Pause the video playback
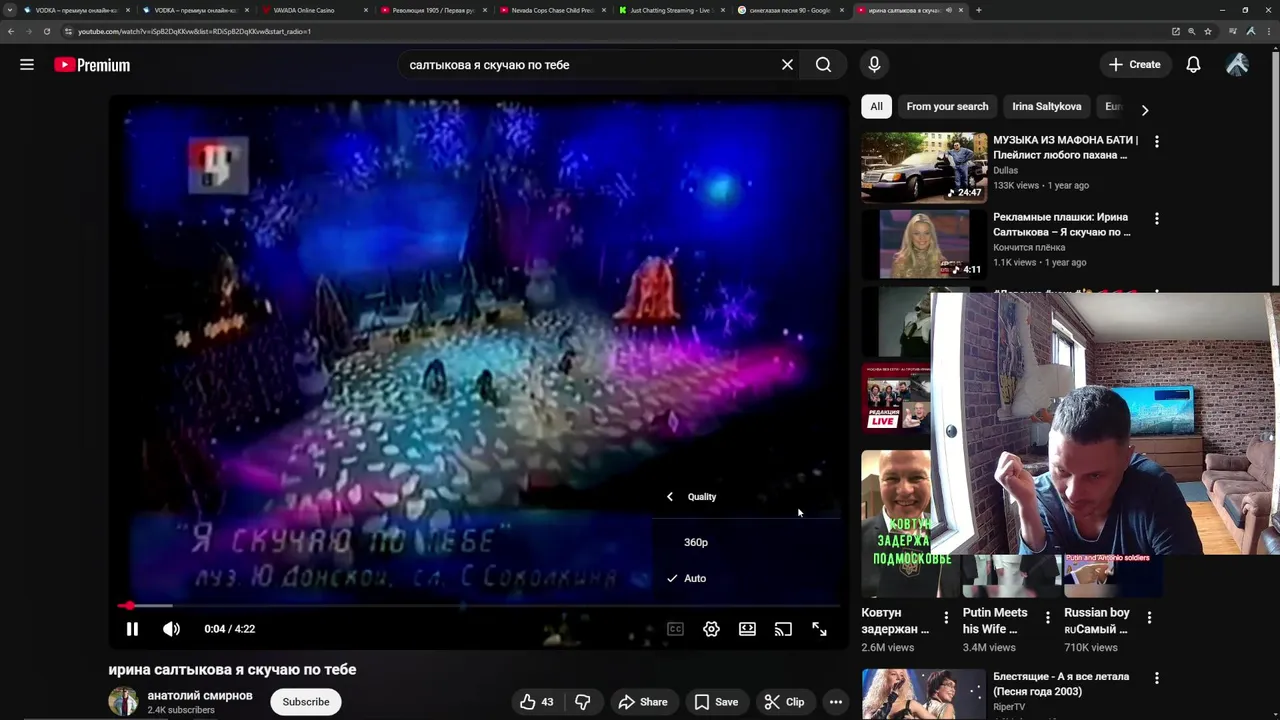This screenshot has height=720, width=1280. click(x=132, y=629)
